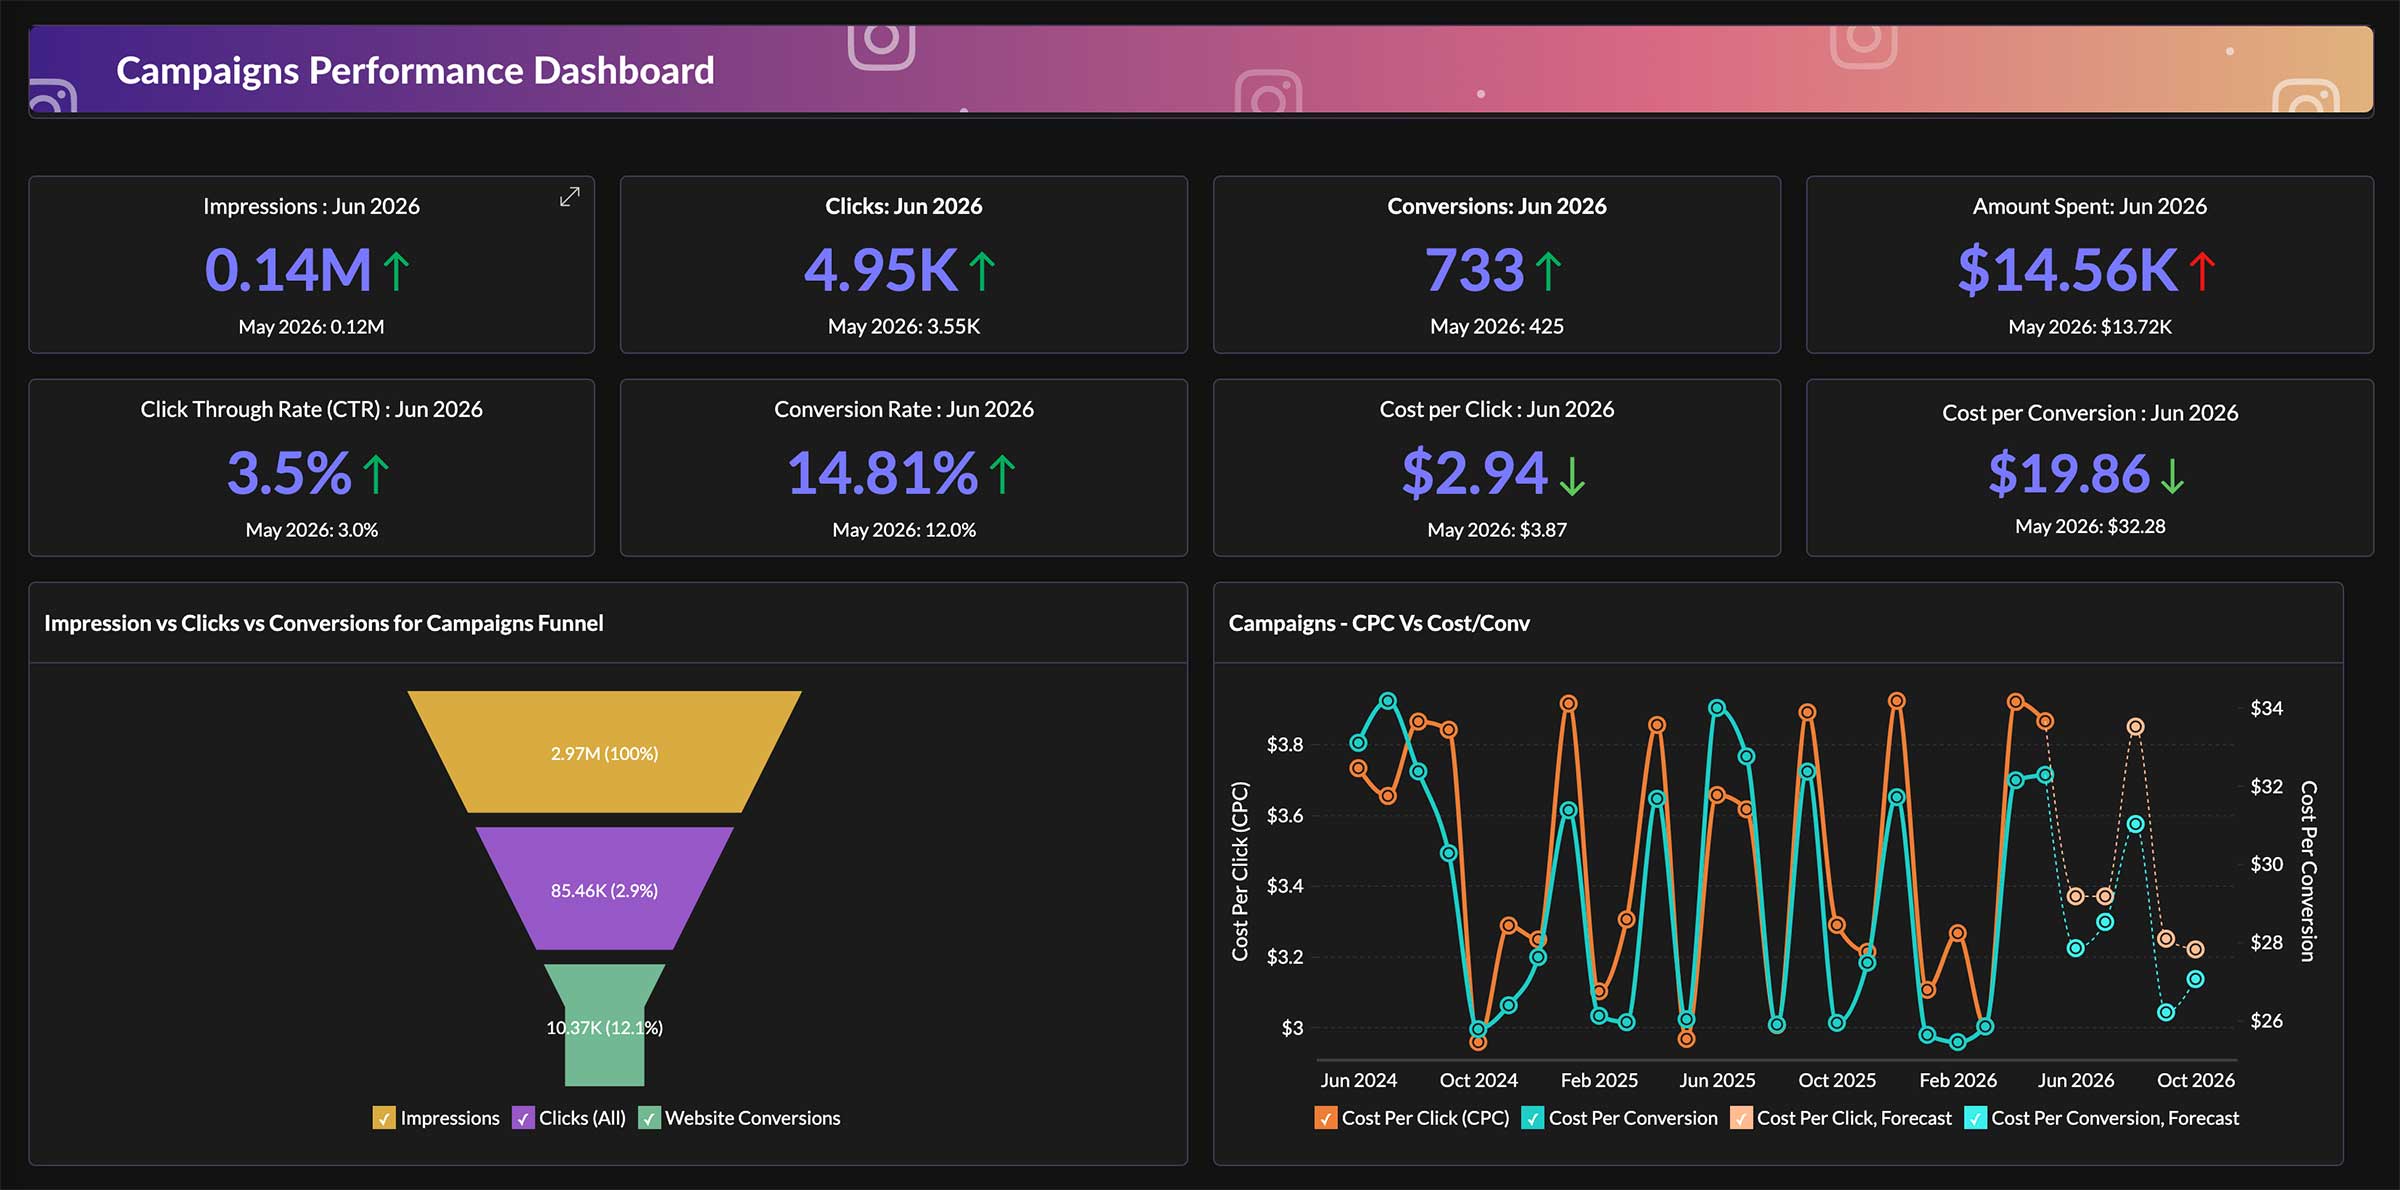Click the $2.94 cost per click value

1475,473
